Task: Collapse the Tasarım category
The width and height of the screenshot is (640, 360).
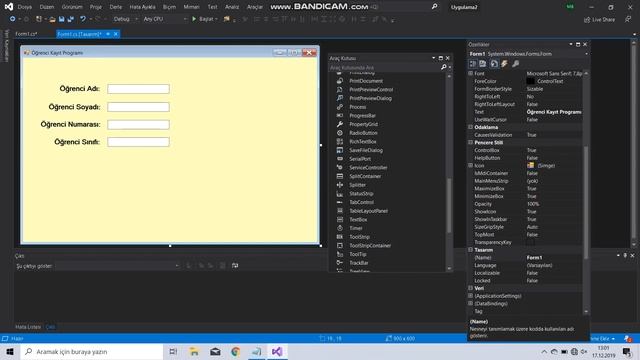Action: click(x=470, y=250)
